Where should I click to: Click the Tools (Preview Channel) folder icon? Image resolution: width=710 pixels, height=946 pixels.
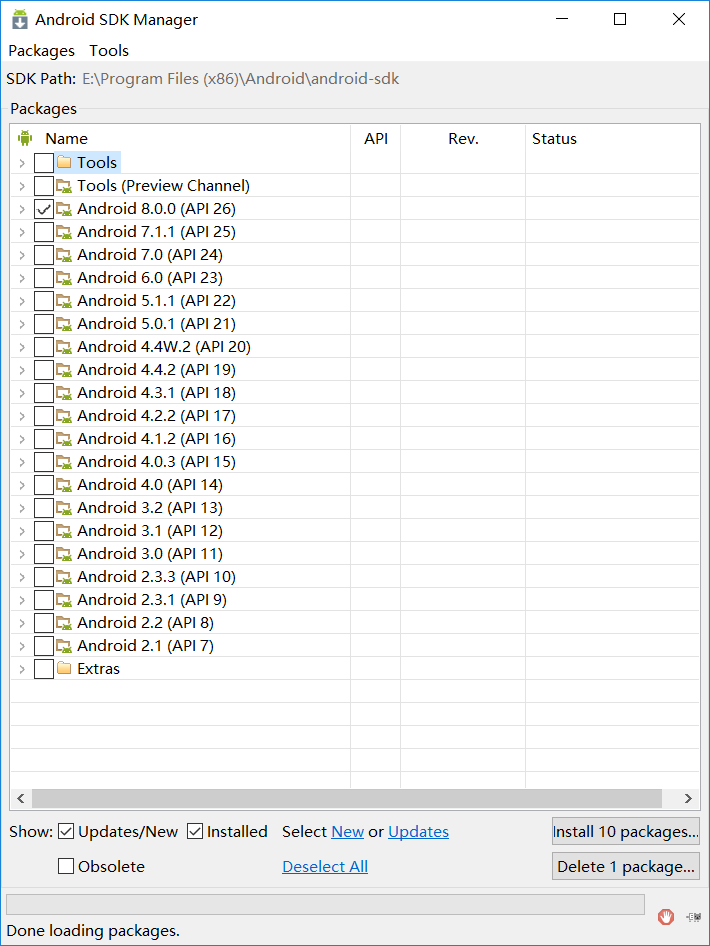[x=64, y=185]
